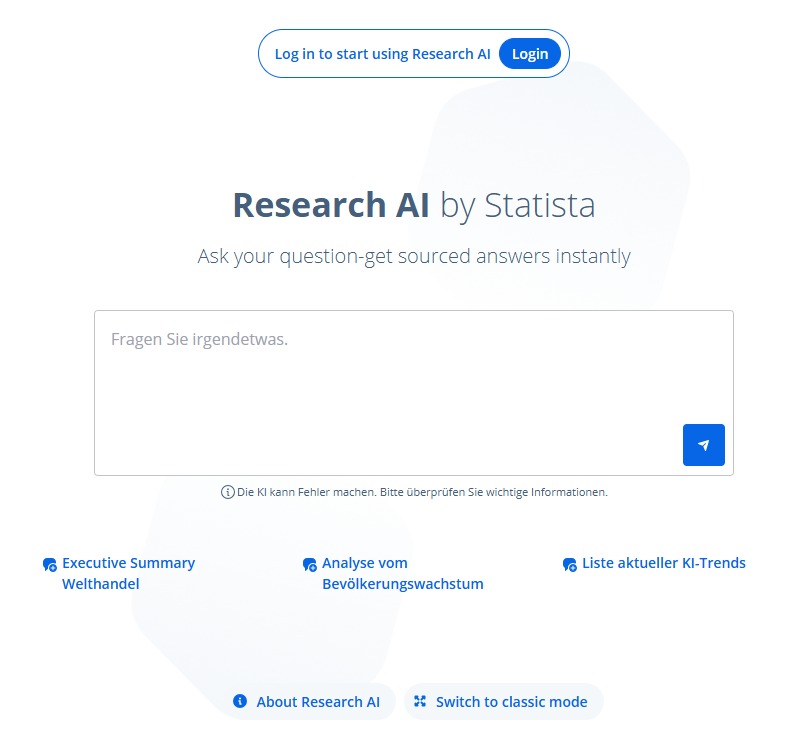Click the empty lower area of the question box
804x741 pixels.
[x=380, y=440]
